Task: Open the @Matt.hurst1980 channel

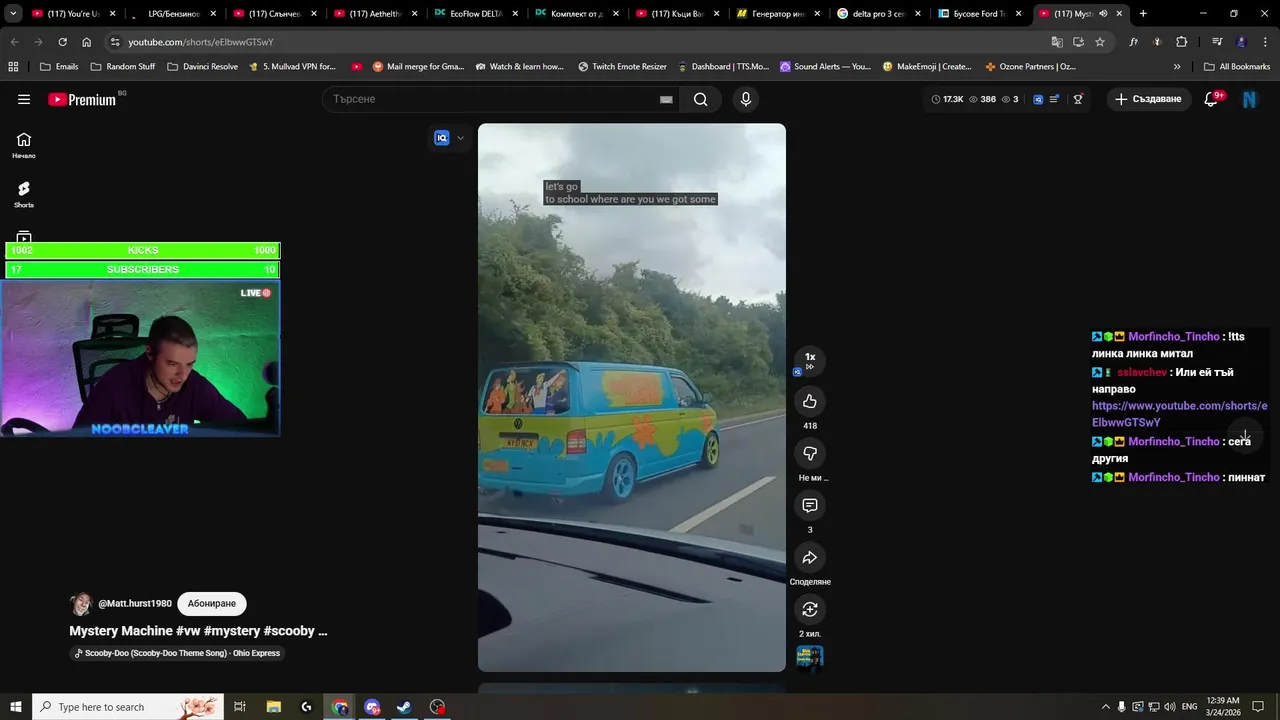Action: 135,604
